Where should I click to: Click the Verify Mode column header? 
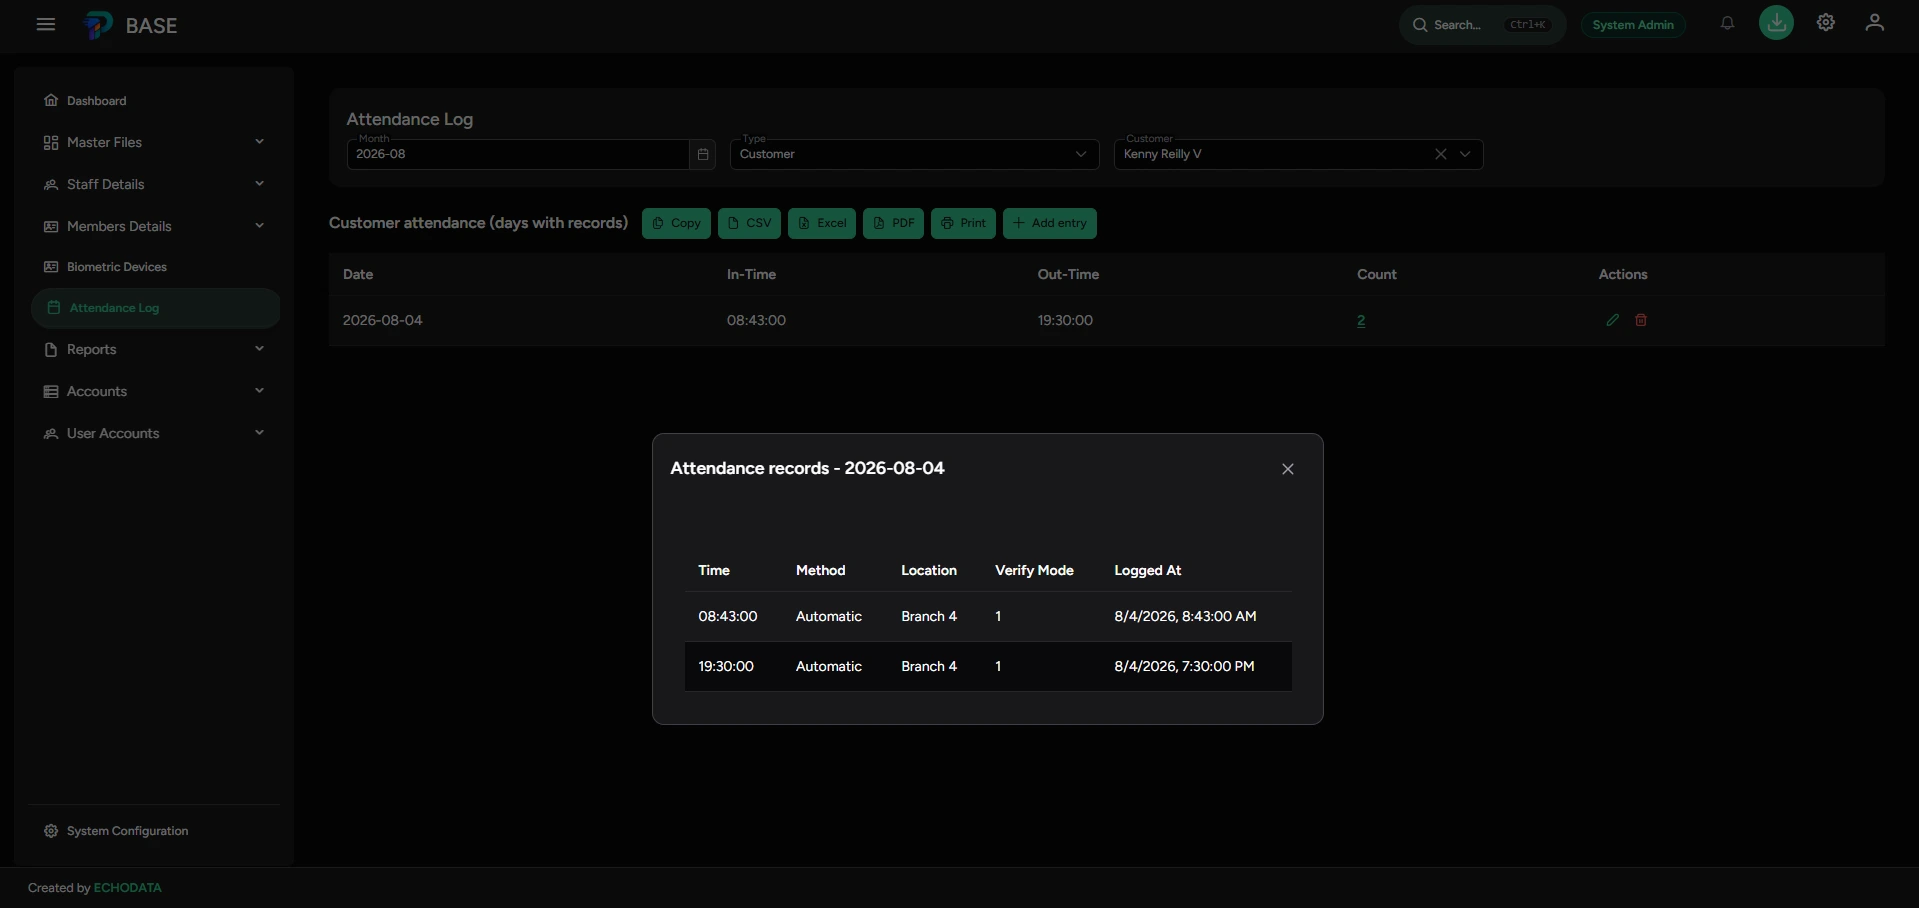tap(1034, 570)
